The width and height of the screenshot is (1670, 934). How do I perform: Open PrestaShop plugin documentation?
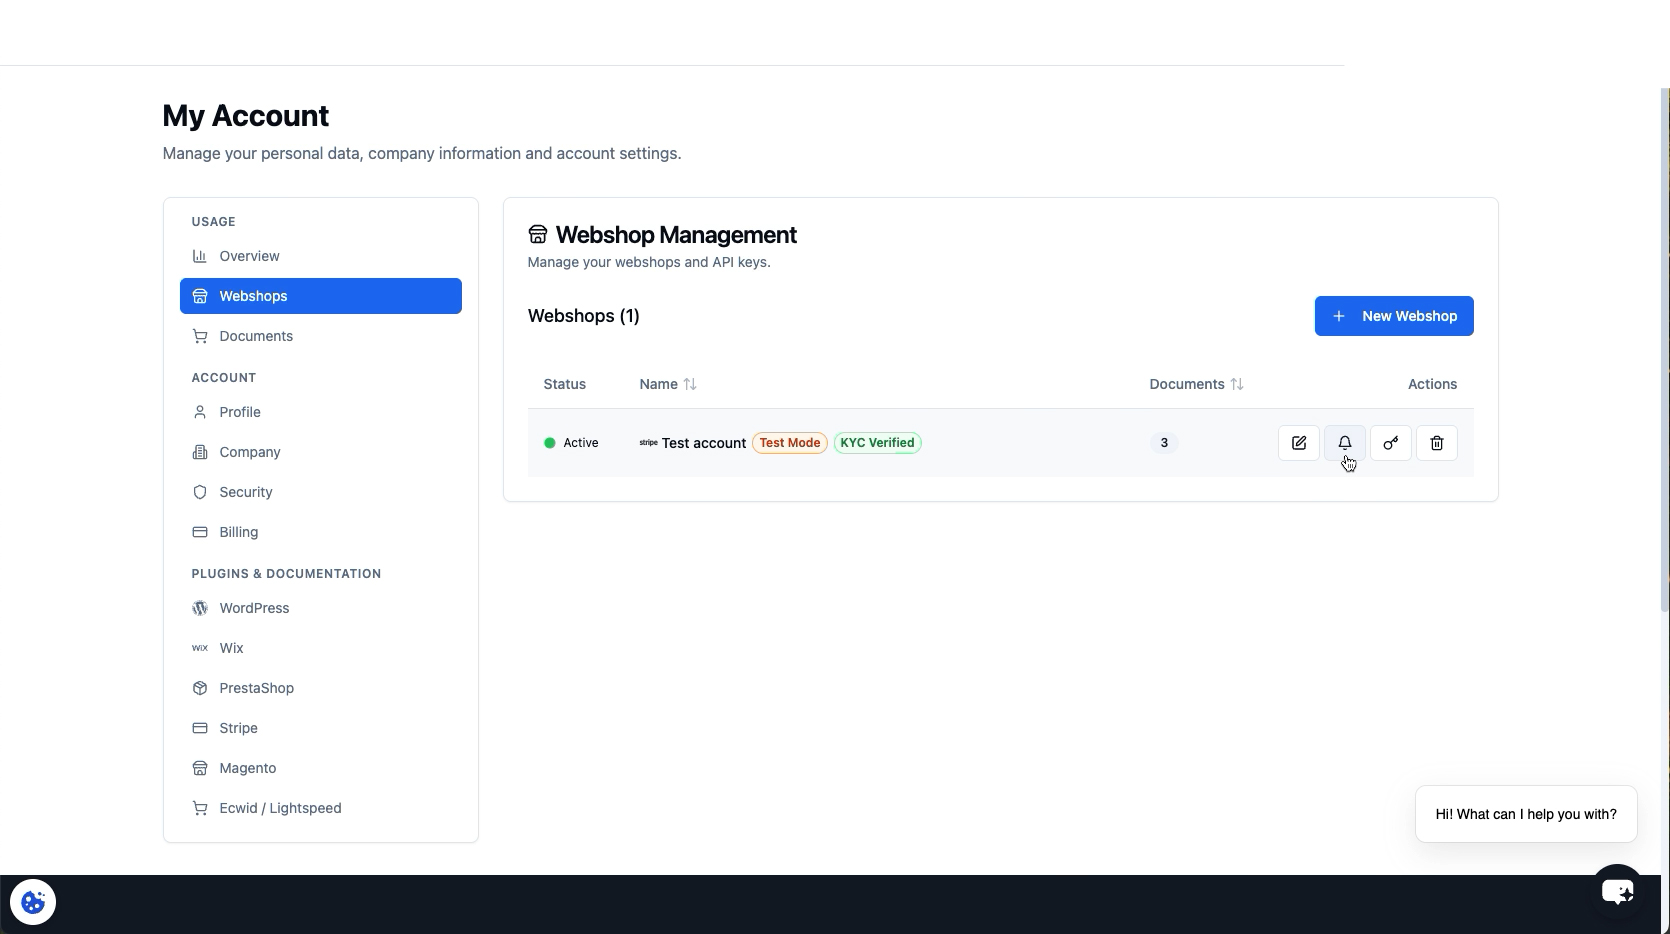[321, 688]
